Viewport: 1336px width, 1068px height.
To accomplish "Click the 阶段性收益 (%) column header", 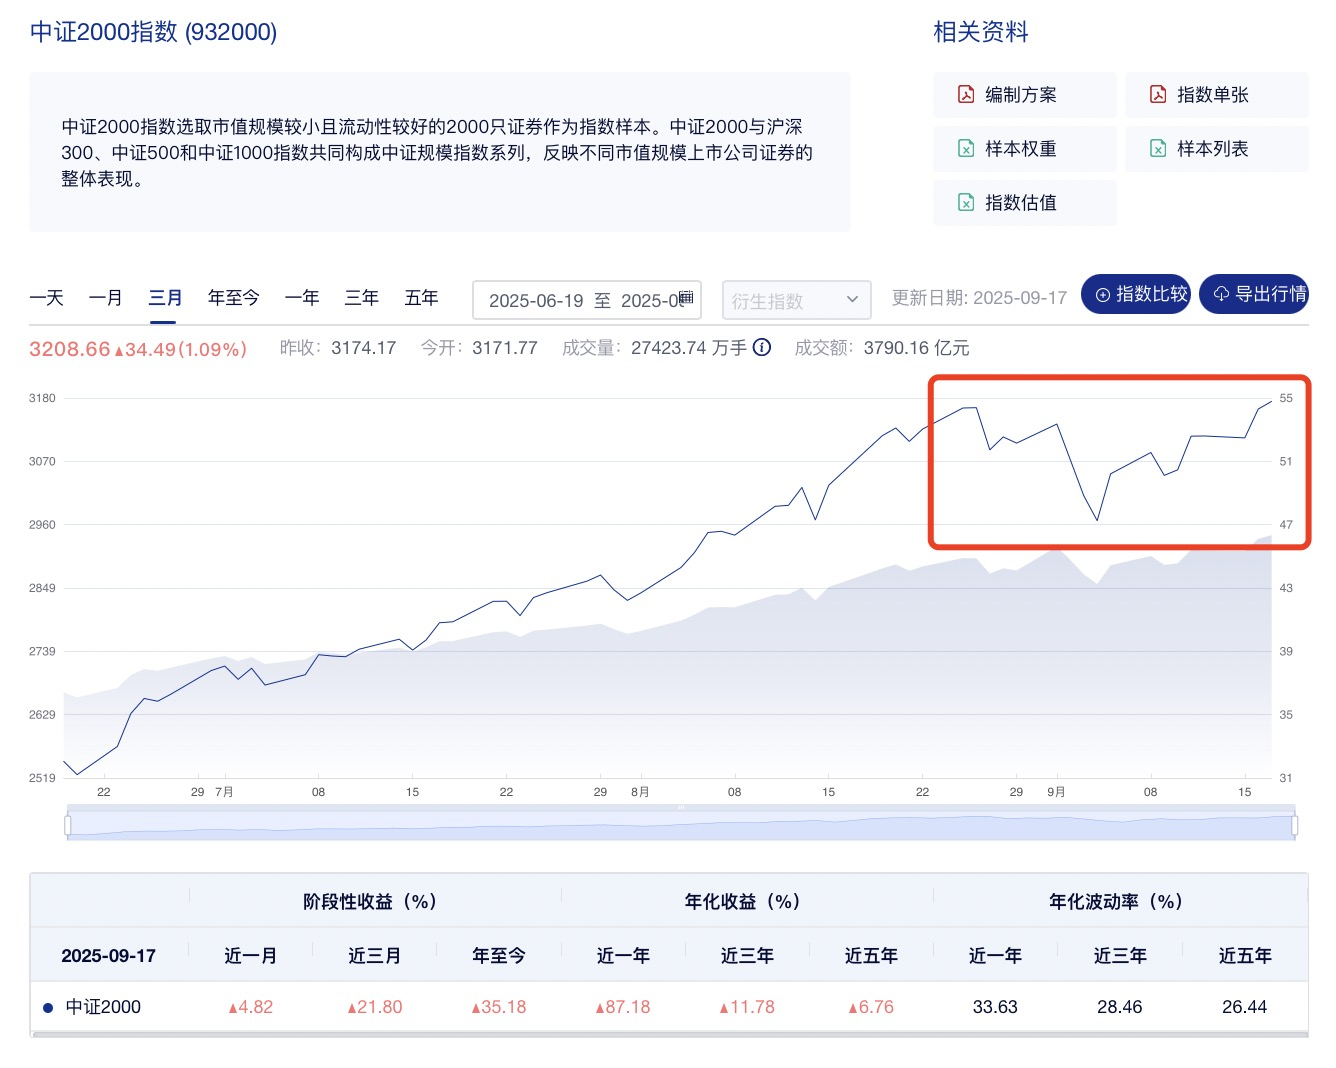I will (370, 902).
